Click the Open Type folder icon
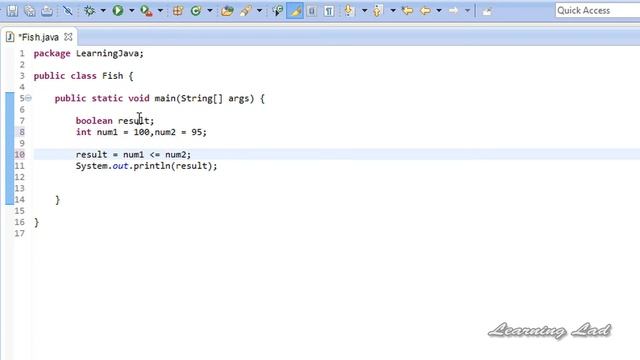 click(x=227, y=11)
